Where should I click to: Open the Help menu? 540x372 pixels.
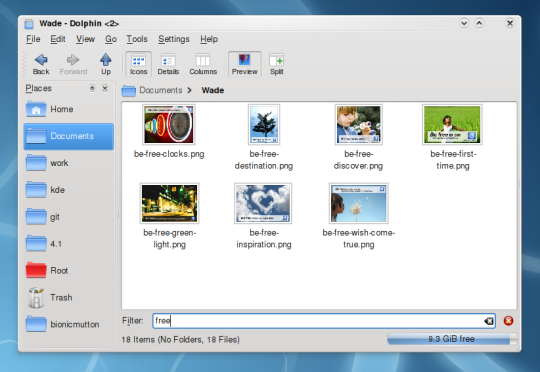pyautogui.click(x=209, y=39)
